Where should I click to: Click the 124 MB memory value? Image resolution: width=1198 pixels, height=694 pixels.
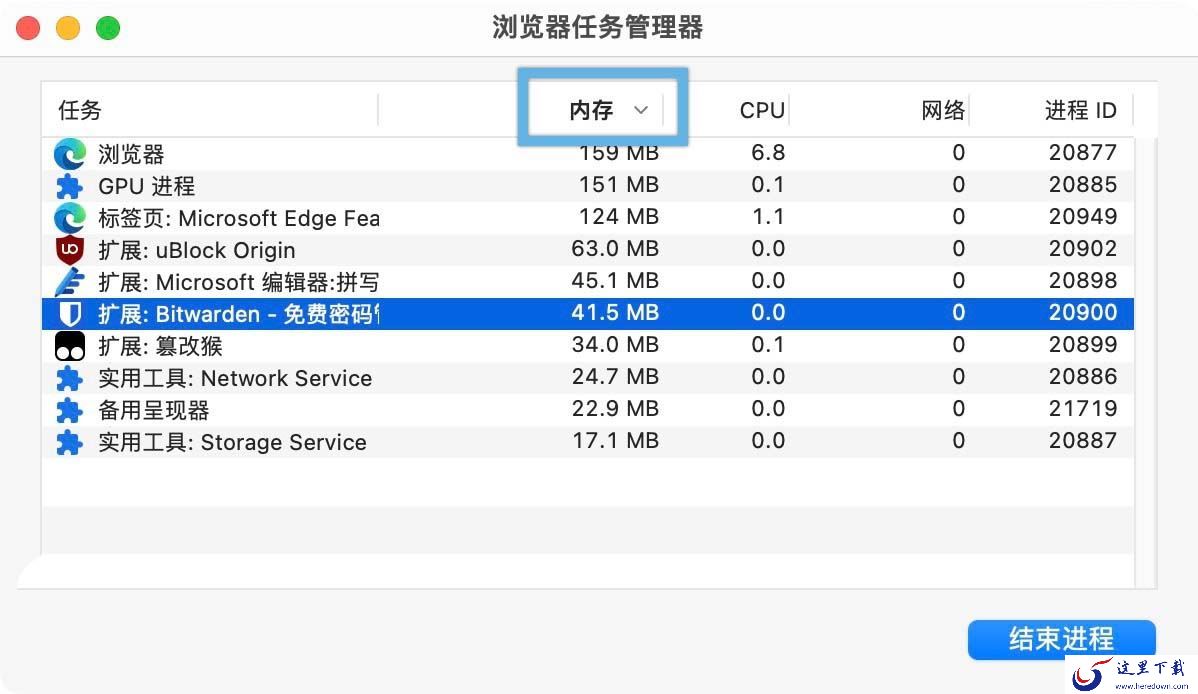coord(618,217)
